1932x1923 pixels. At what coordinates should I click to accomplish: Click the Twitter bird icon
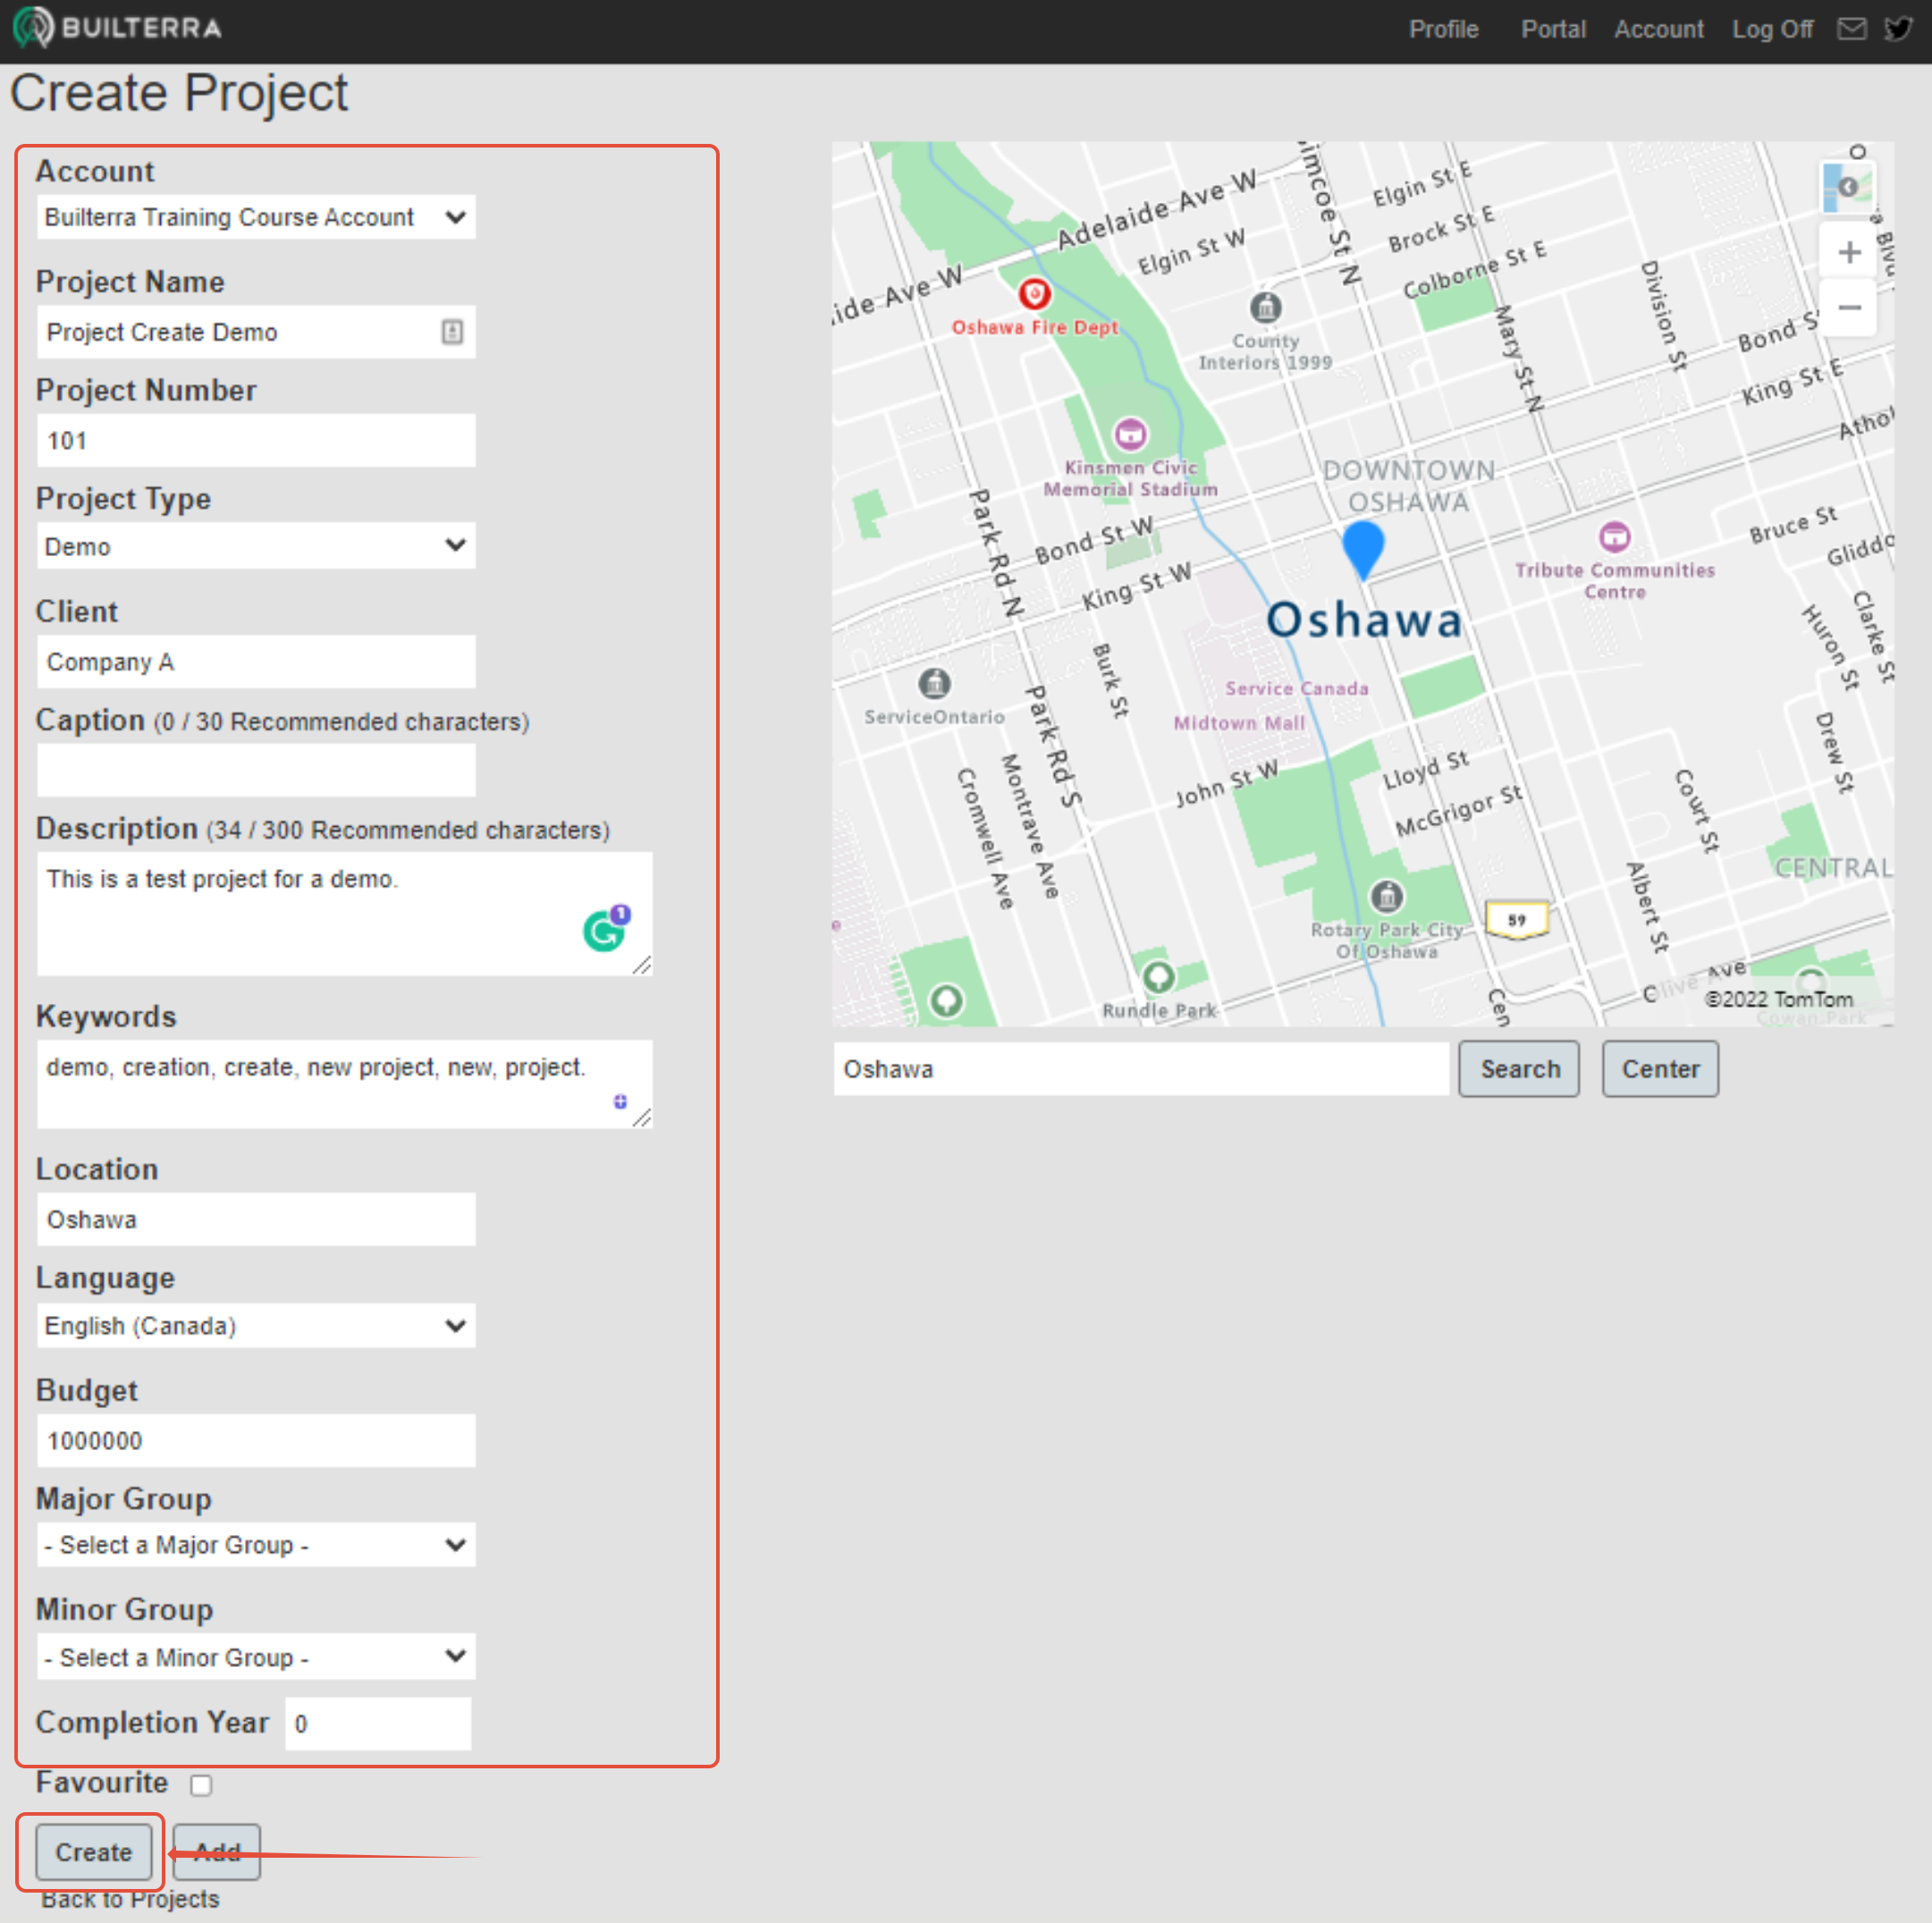coord(1897,29)
